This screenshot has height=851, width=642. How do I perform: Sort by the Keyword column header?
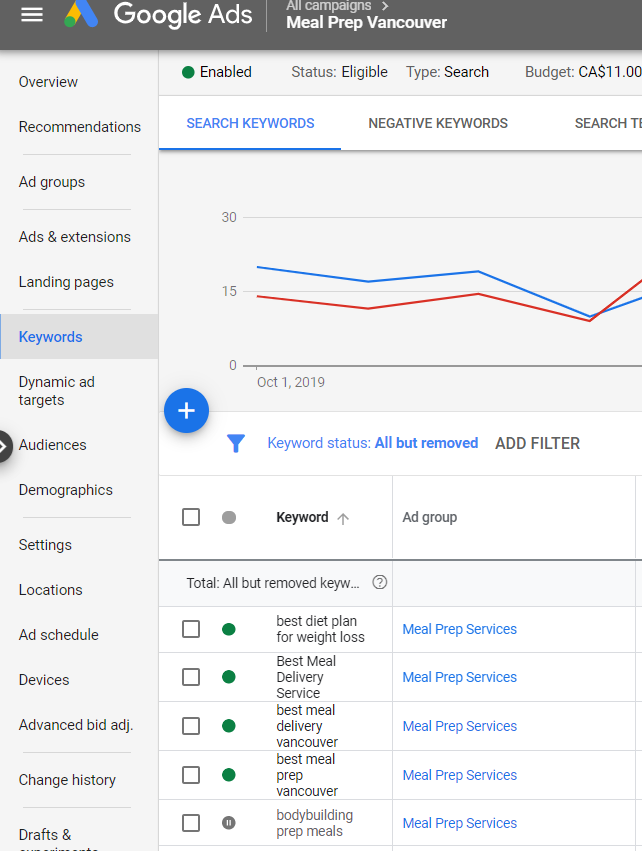(x=302, y=517)
